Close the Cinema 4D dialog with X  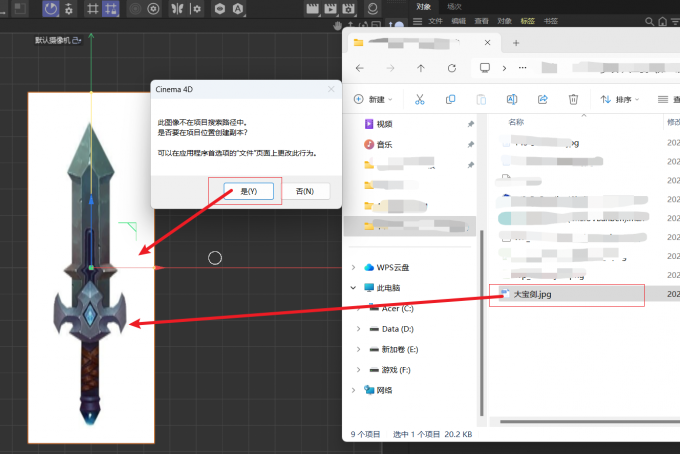(331, 89)
